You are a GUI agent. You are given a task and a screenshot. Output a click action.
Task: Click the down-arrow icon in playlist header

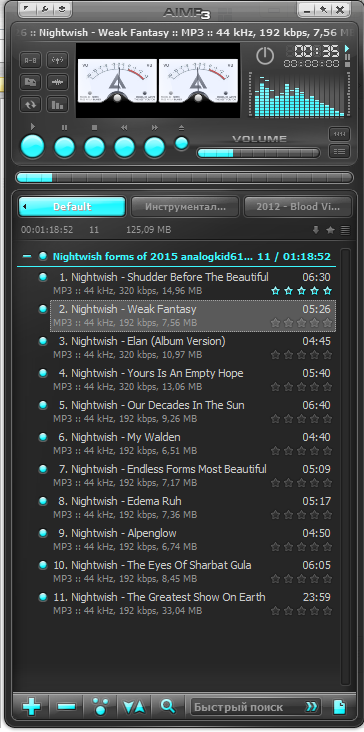click(316, 230)
